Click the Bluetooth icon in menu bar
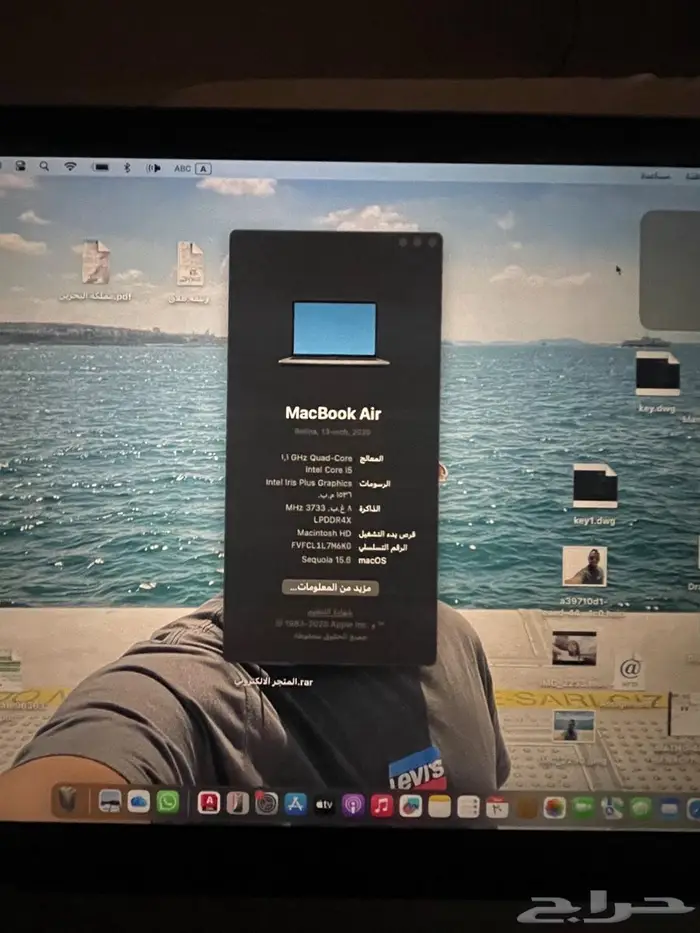 coord(127,167)
